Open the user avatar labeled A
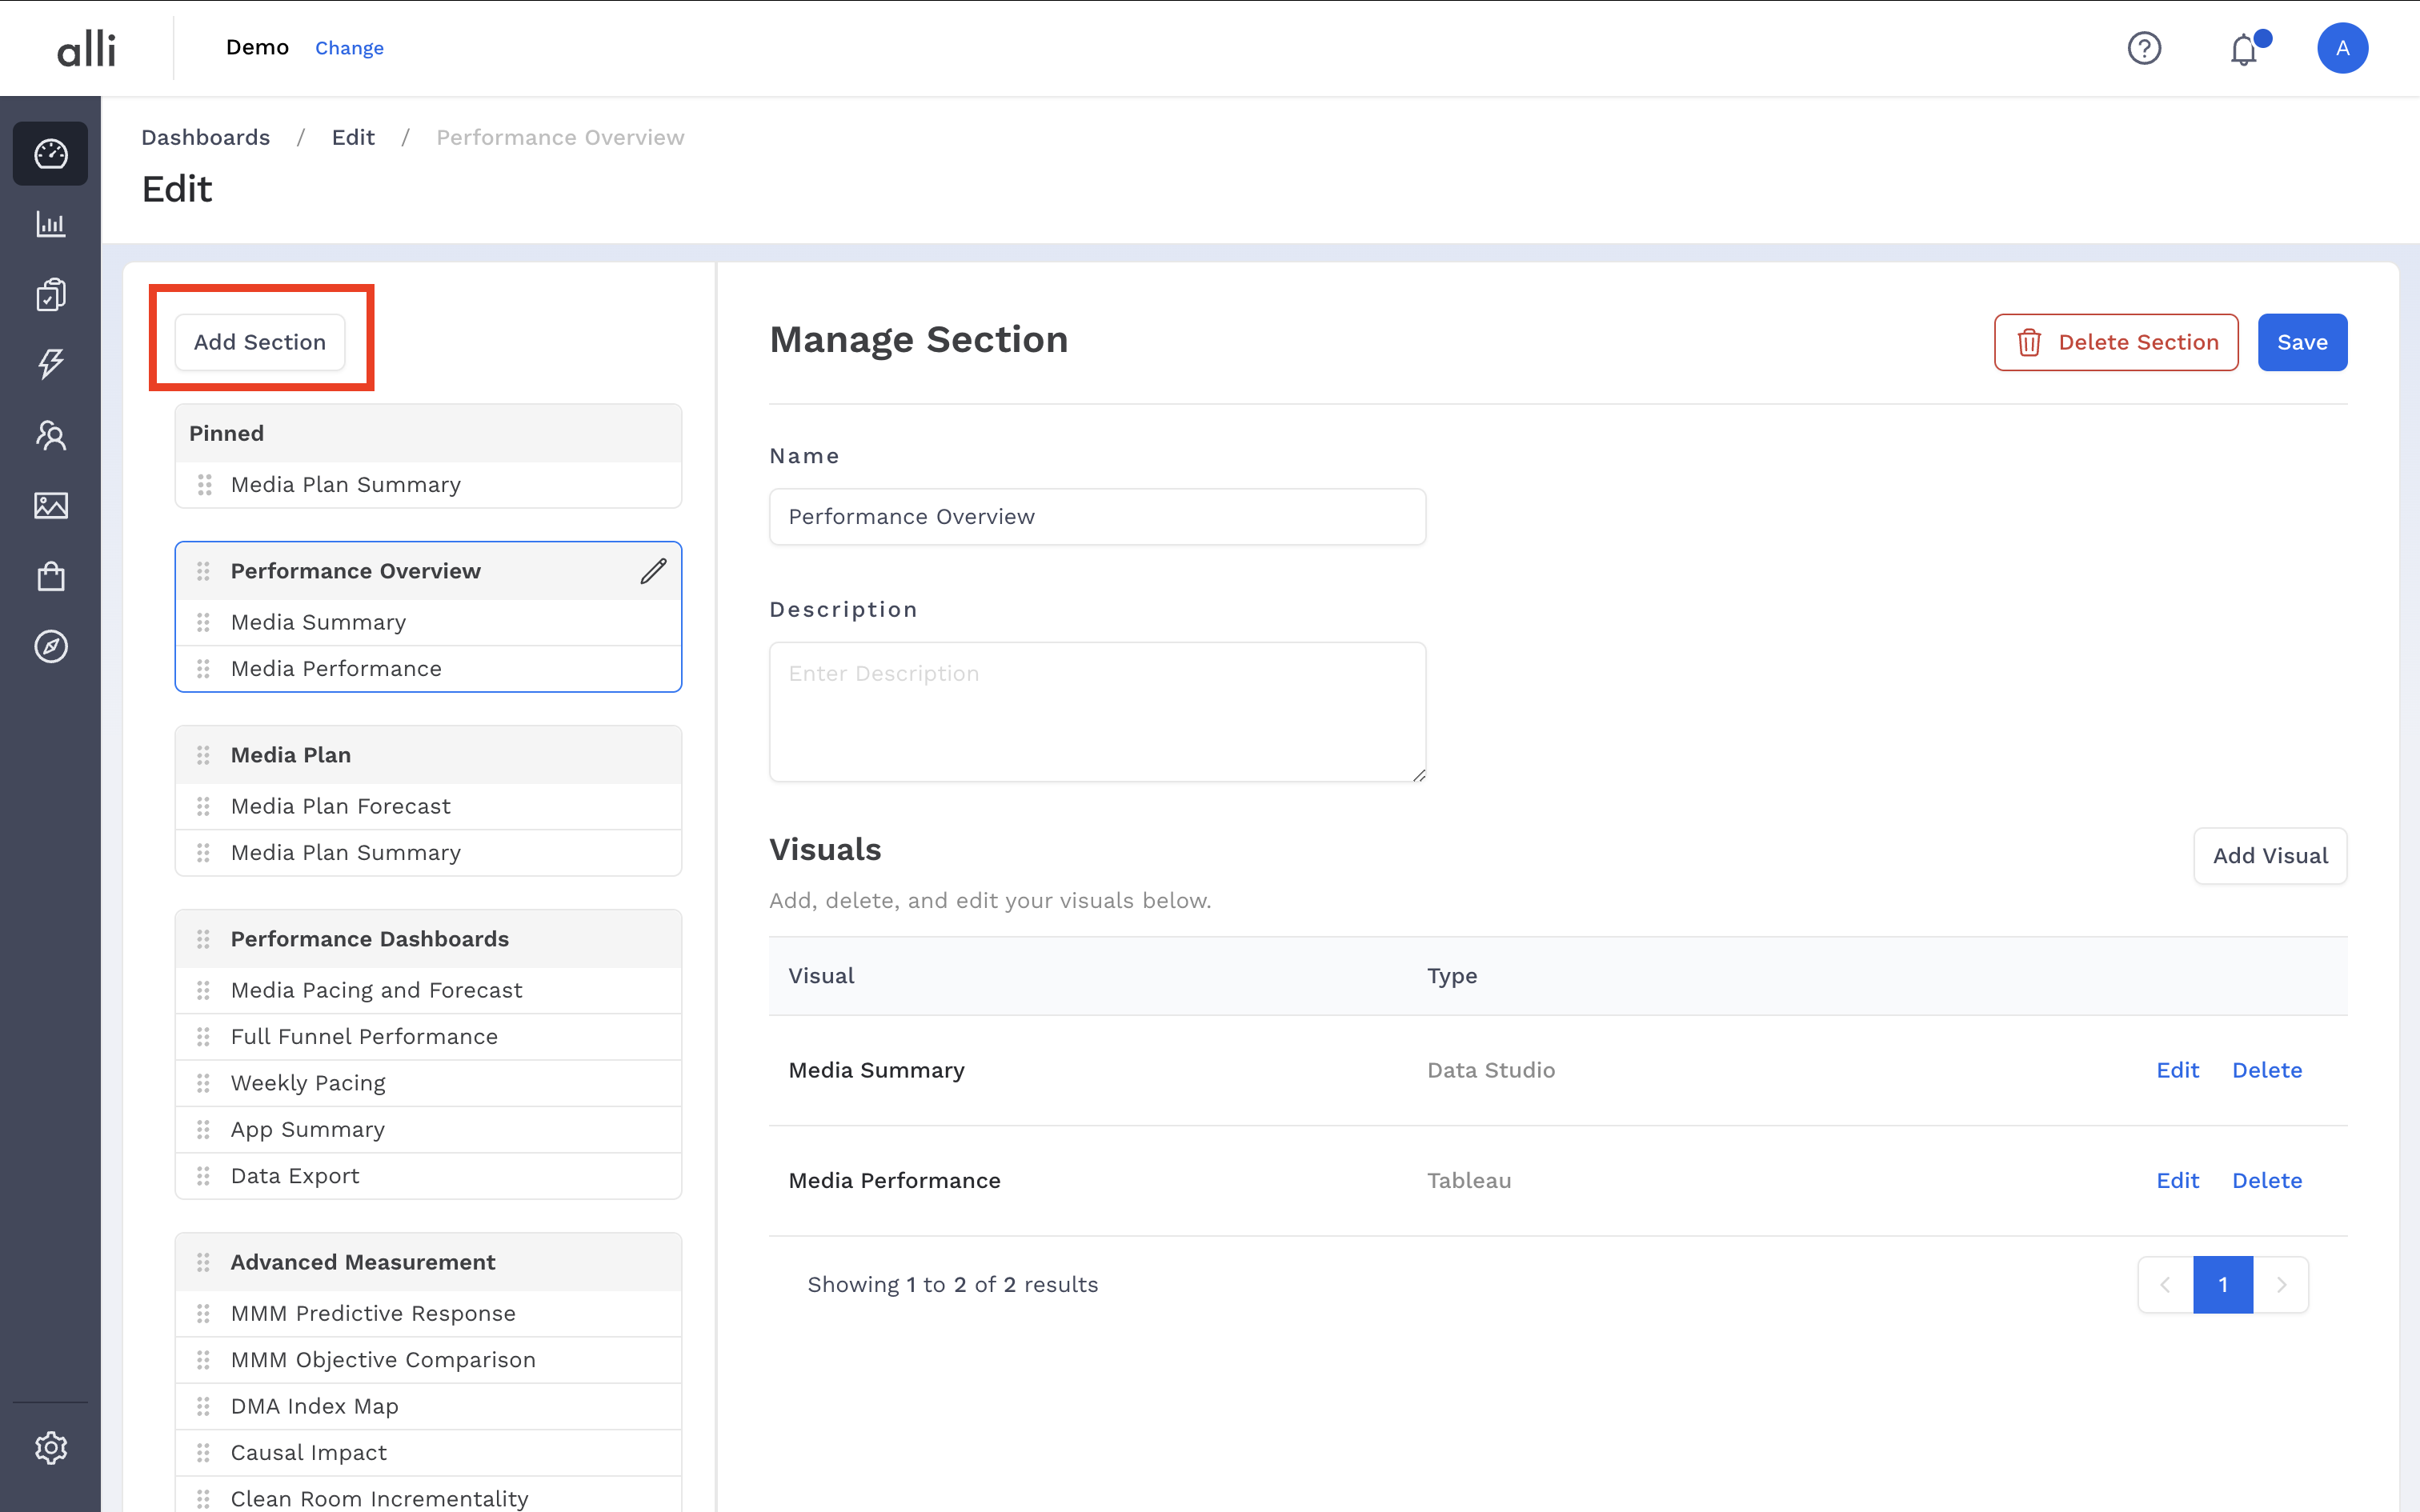Viewport: 2420px width, 1512px height. (2342, 47)
